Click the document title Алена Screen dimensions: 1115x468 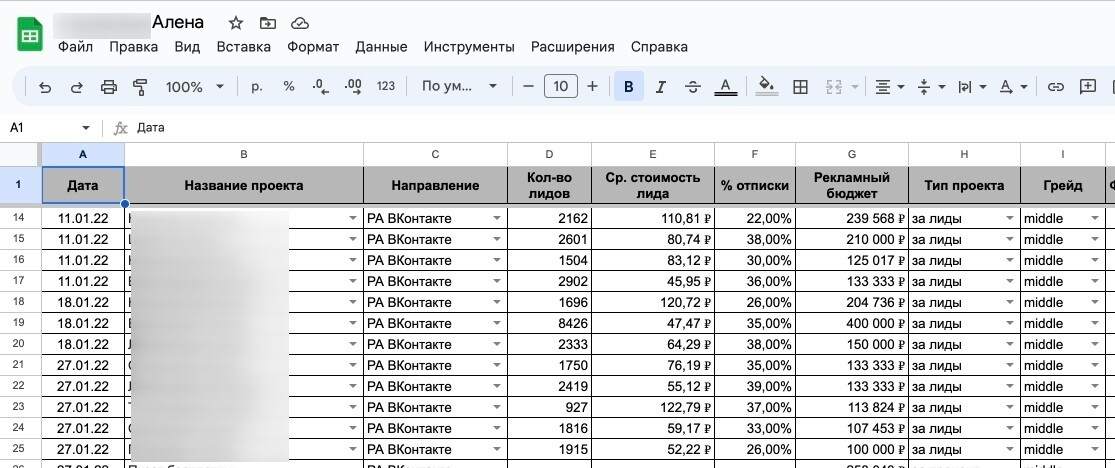[178, 23]
